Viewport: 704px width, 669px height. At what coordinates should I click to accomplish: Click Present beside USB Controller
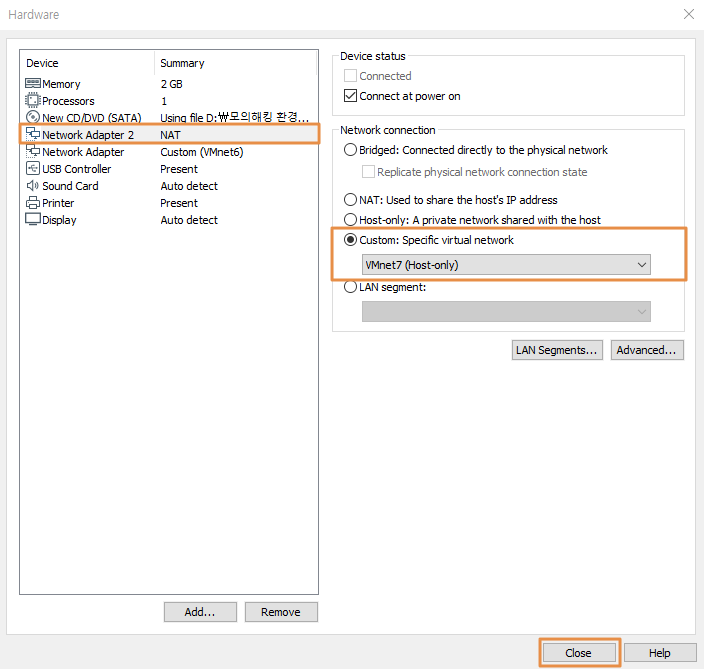click(x=179, y=169)
